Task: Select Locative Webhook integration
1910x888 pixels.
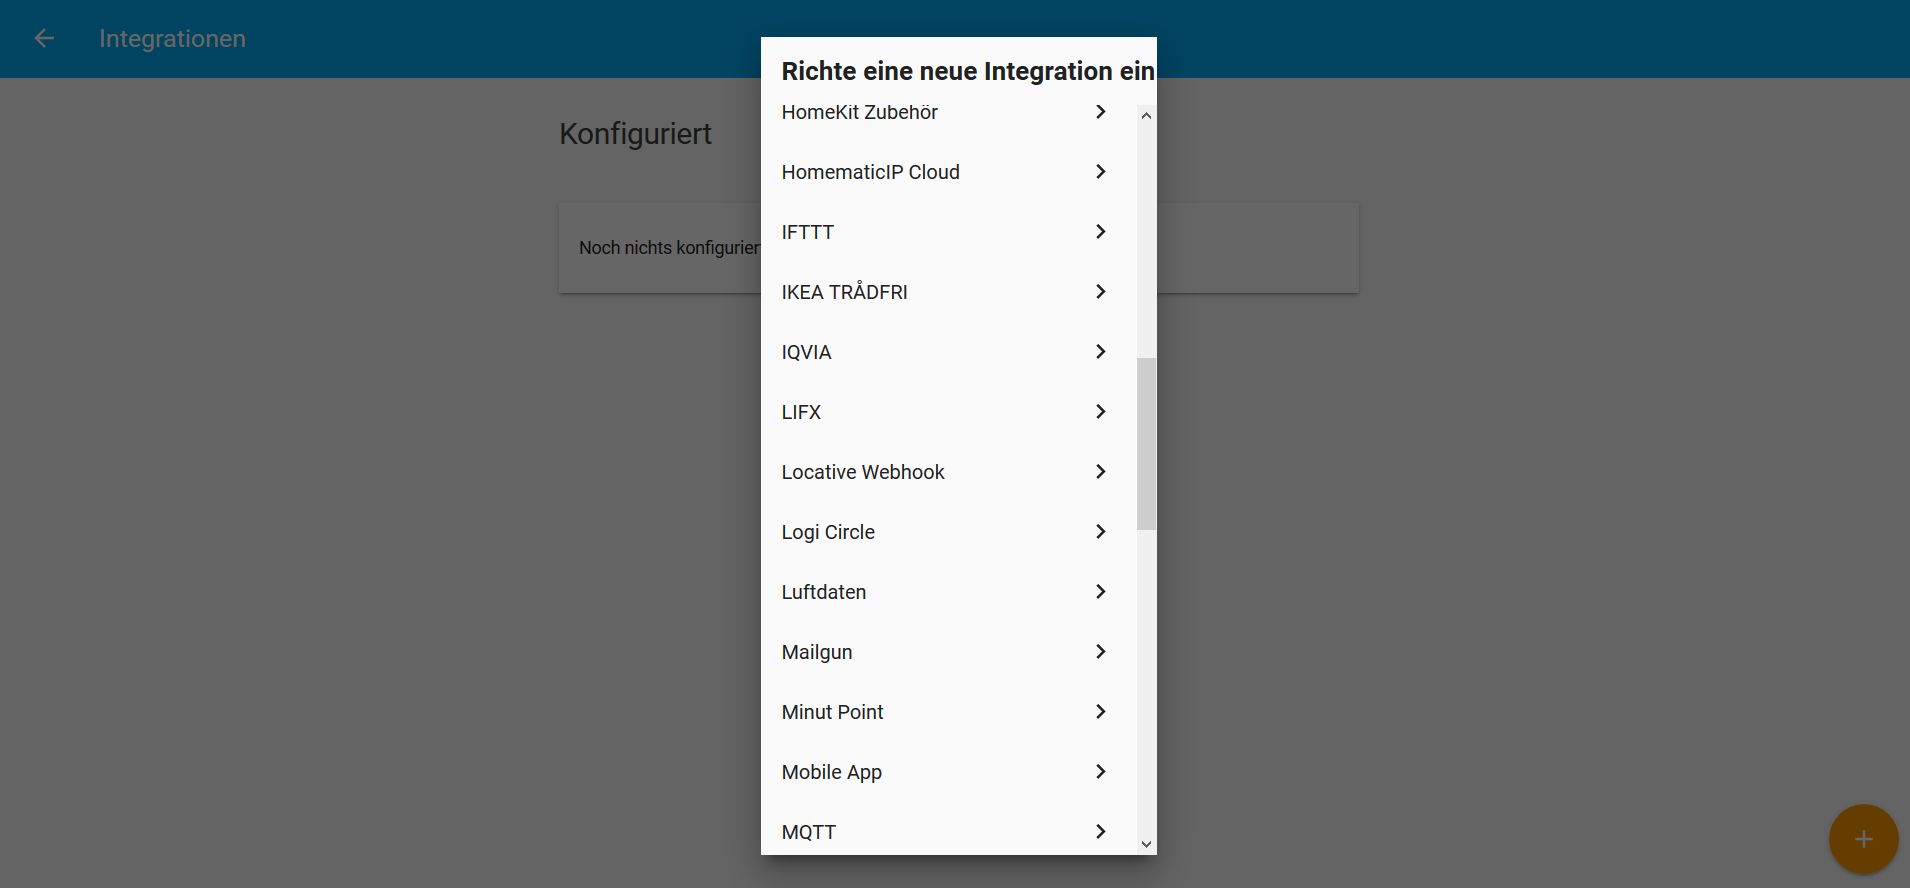Action: (863, 472)
